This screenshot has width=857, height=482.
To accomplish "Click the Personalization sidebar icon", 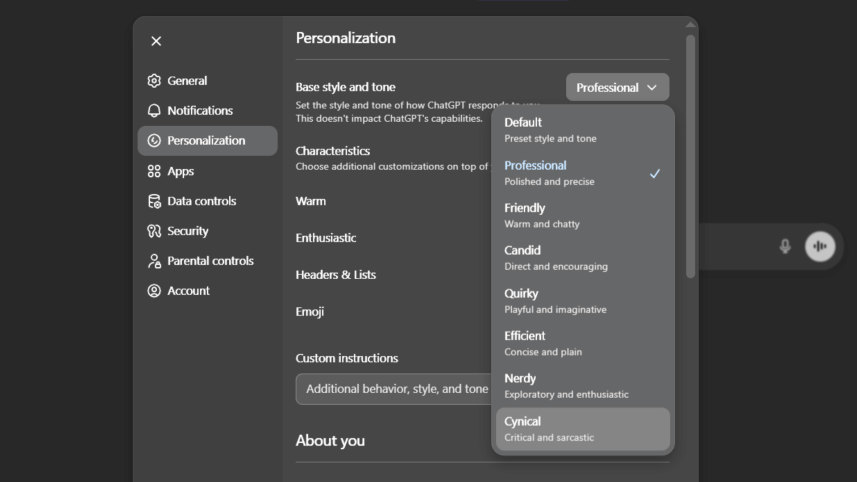I will click(154, 140).
